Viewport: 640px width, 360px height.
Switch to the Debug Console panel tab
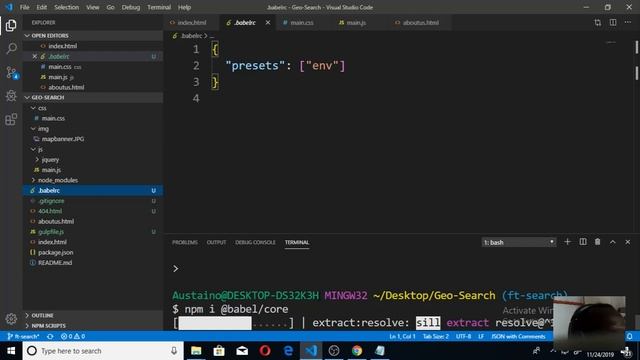coord(255,242)
